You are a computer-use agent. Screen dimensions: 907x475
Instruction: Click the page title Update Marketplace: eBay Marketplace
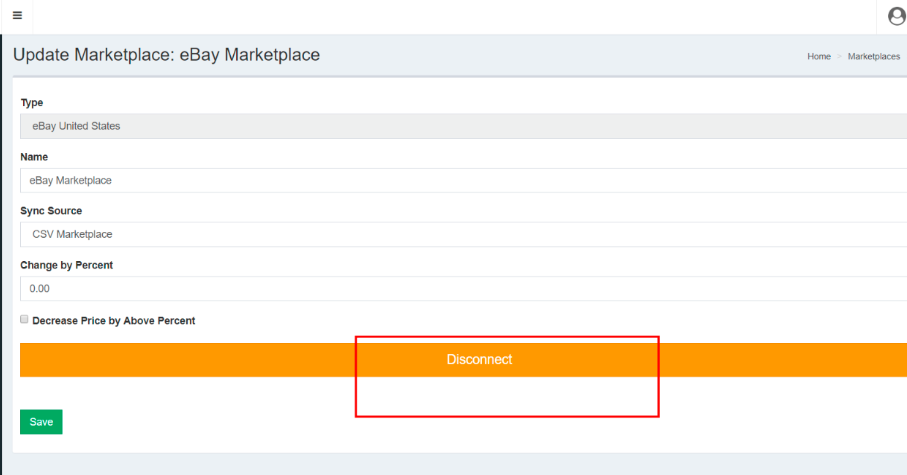167,54
